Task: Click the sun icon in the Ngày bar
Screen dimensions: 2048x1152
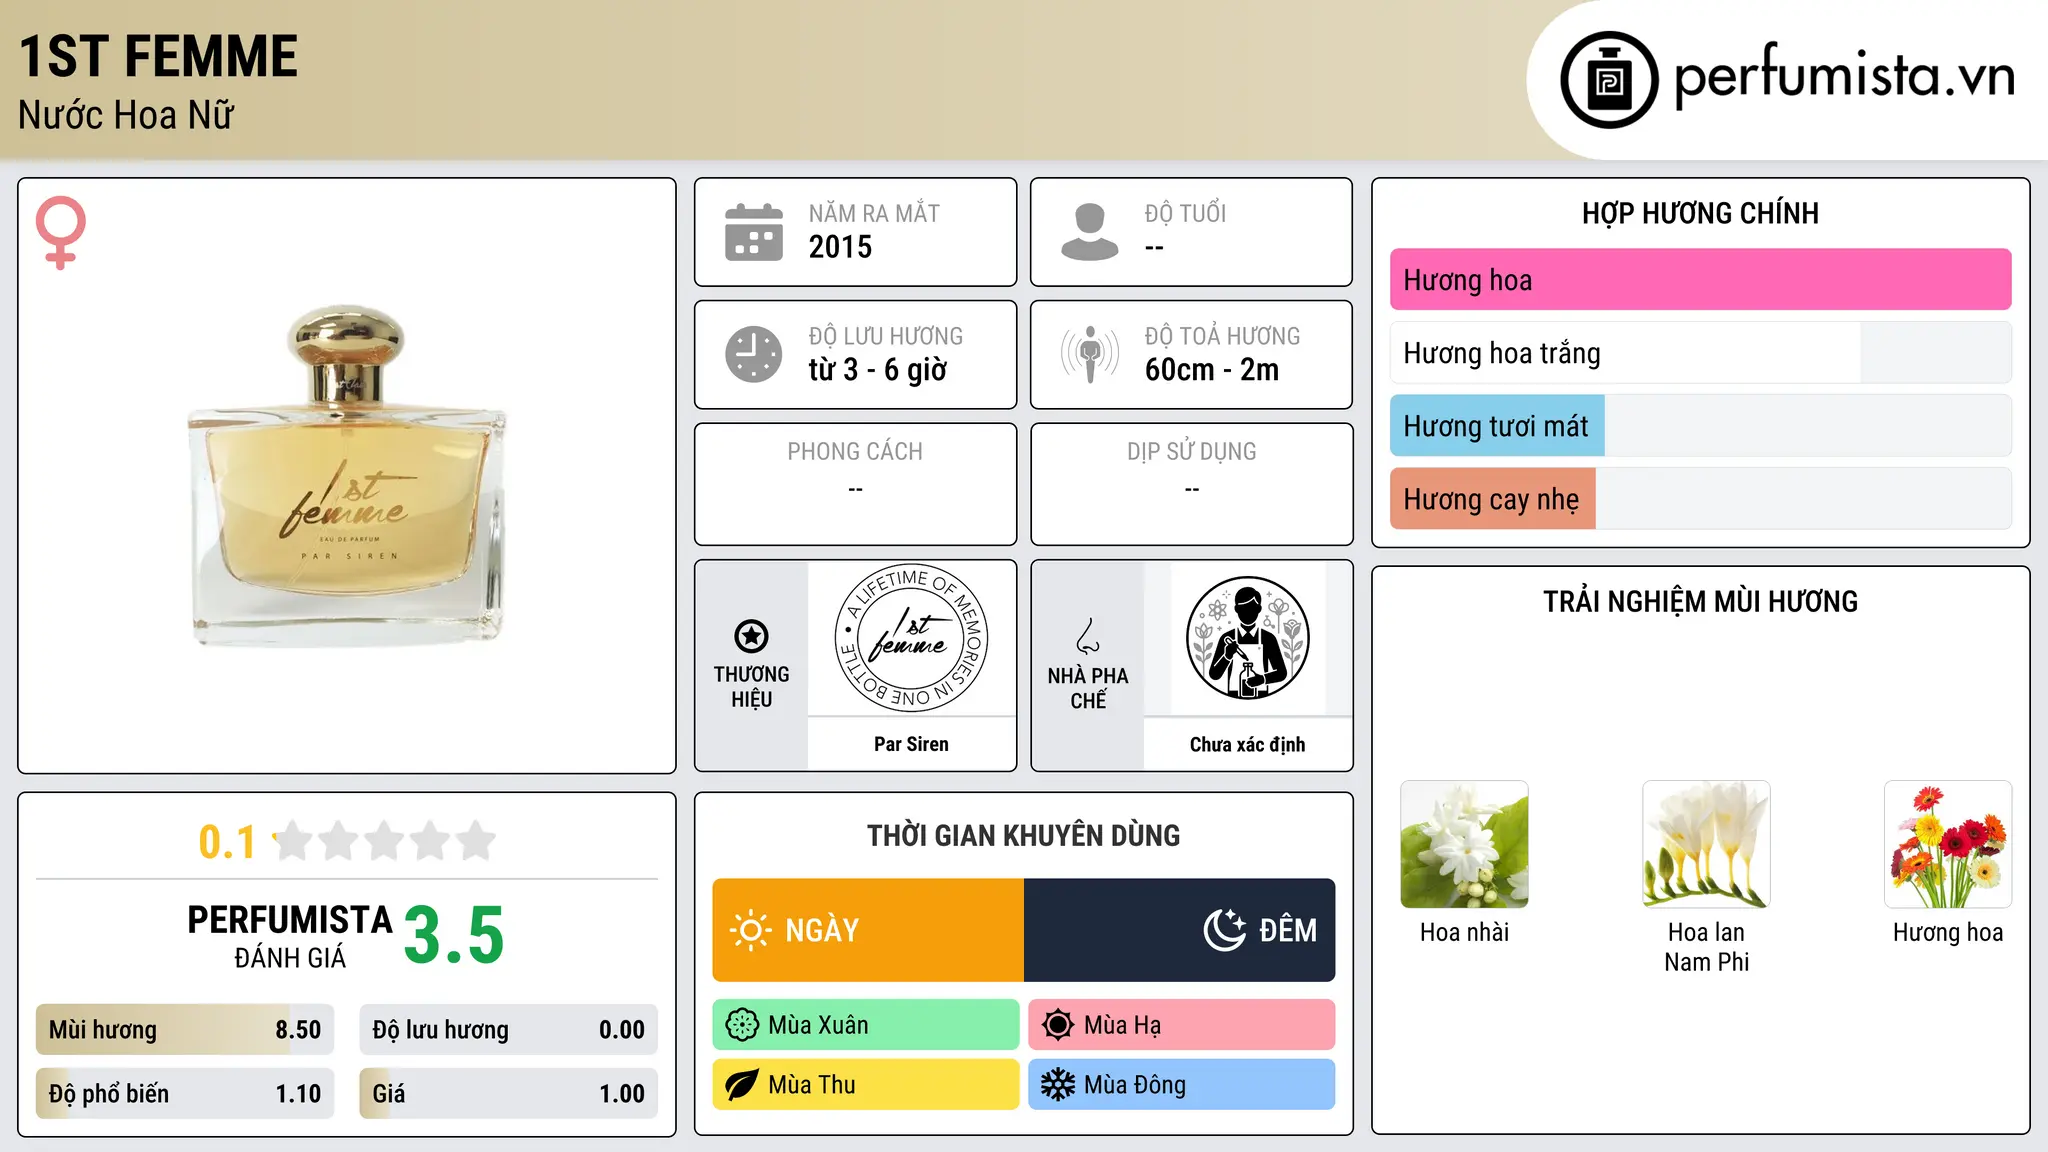Action: [751, 930]
